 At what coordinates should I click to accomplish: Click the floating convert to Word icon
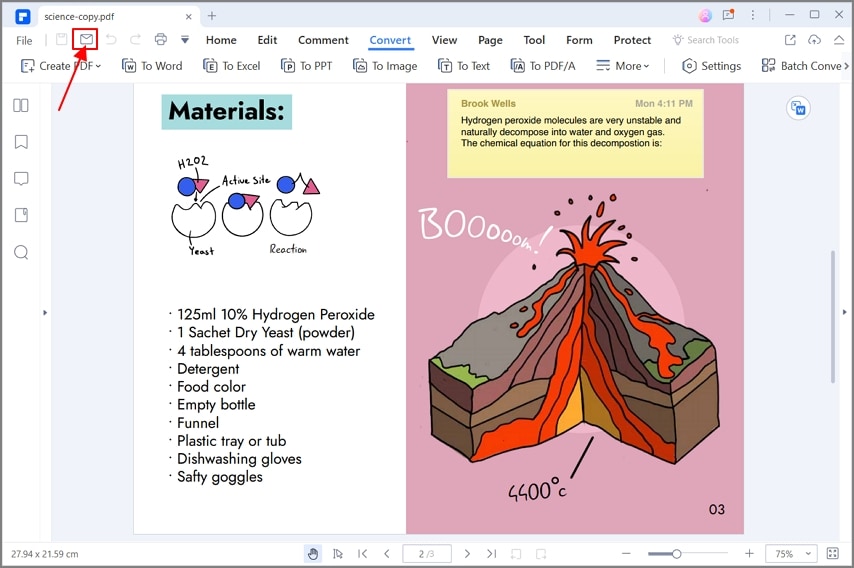798,108
